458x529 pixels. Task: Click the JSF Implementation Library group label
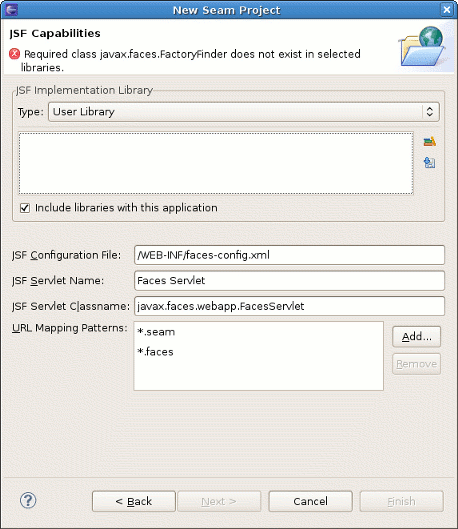click(x=84, y=90)
